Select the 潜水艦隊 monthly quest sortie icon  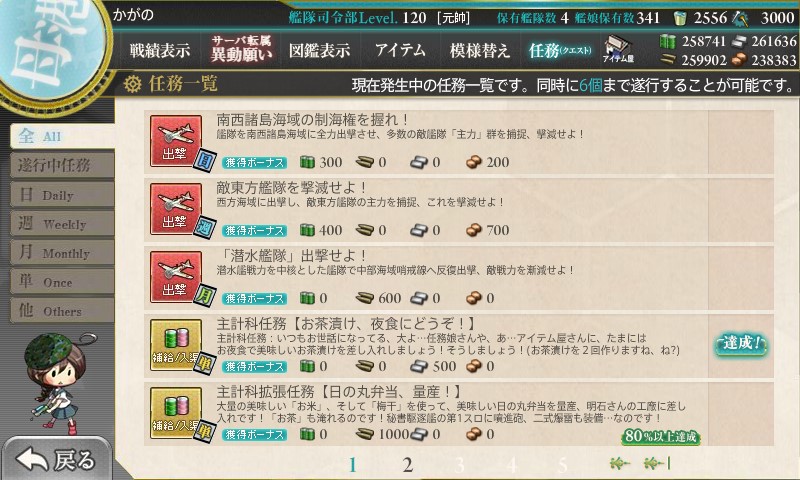(176, 276)
